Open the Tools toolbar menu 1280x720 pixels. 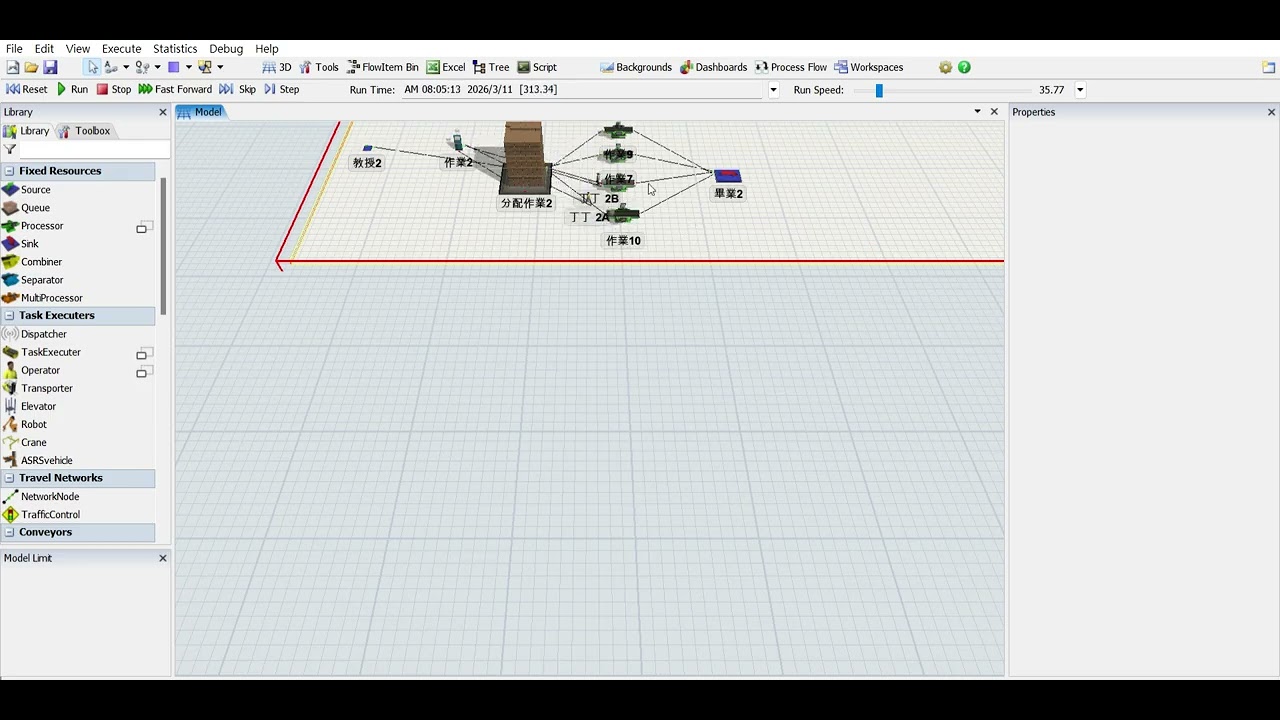pyautogui.click(x=319, y=67)
